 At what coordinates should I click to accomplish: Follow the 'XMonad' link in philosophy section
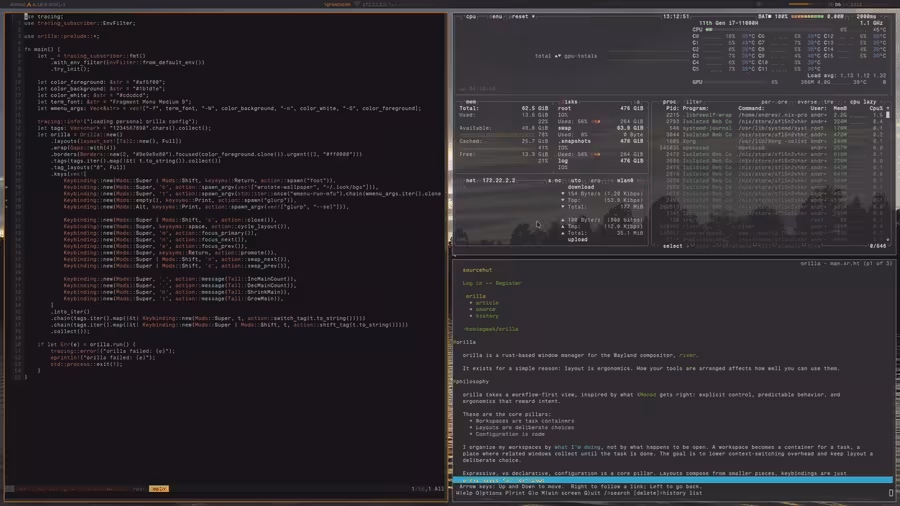click(646, 395)
